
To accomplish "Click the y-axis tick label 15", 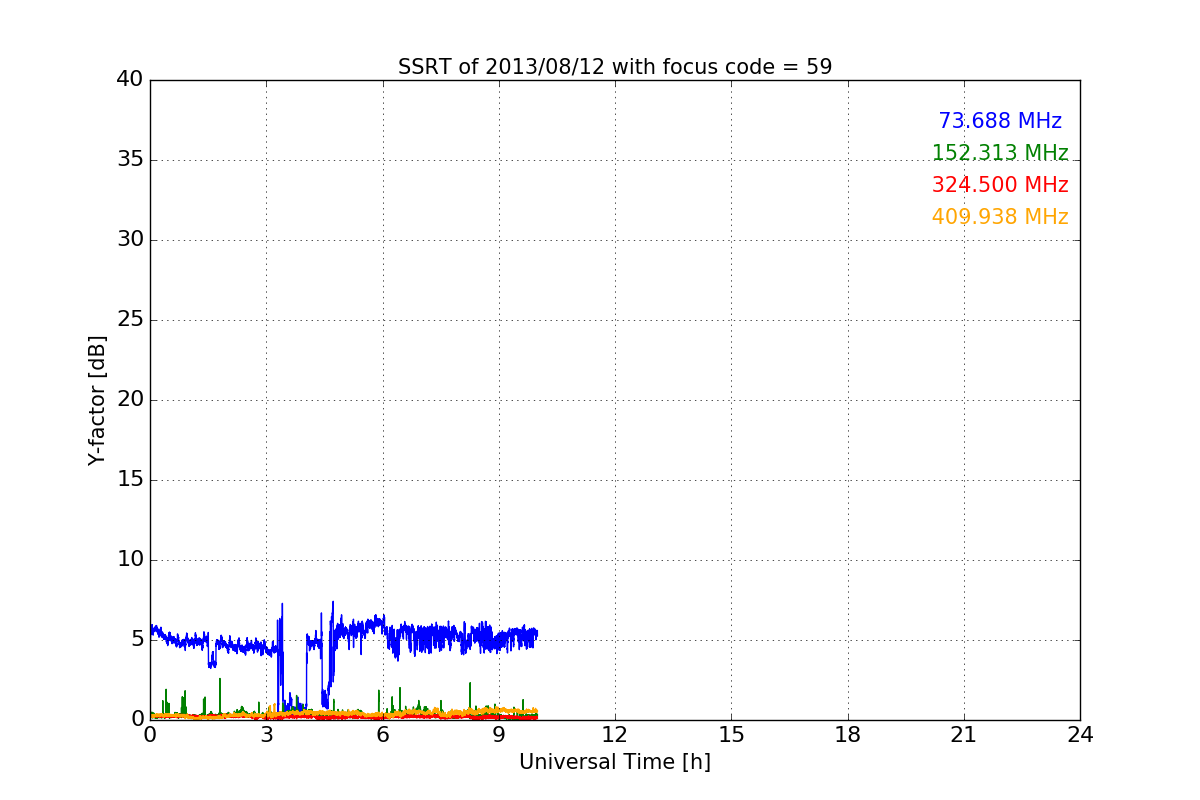I will (130, 480).
